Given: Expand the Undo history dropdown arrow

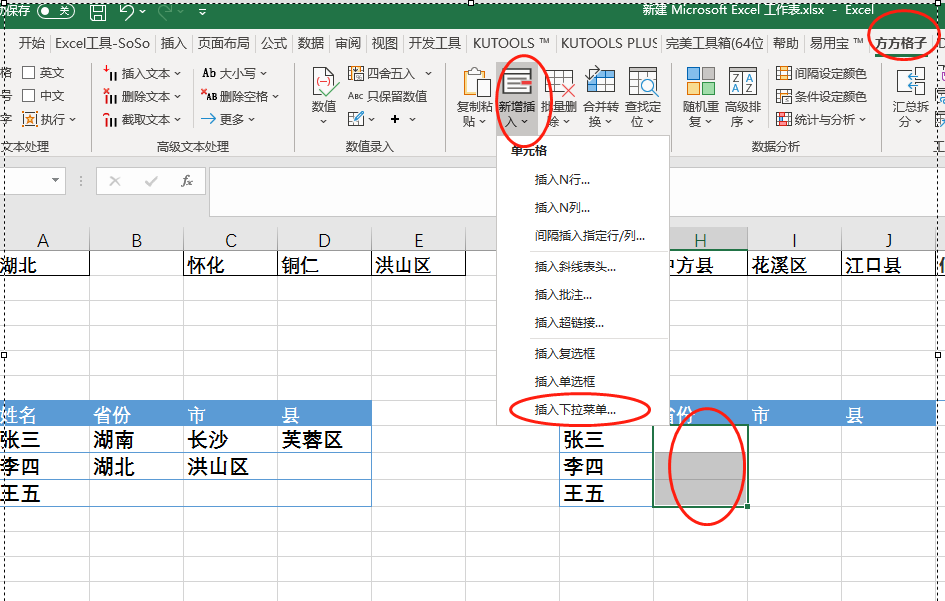Looking at the screenshot, I should 142,11.
